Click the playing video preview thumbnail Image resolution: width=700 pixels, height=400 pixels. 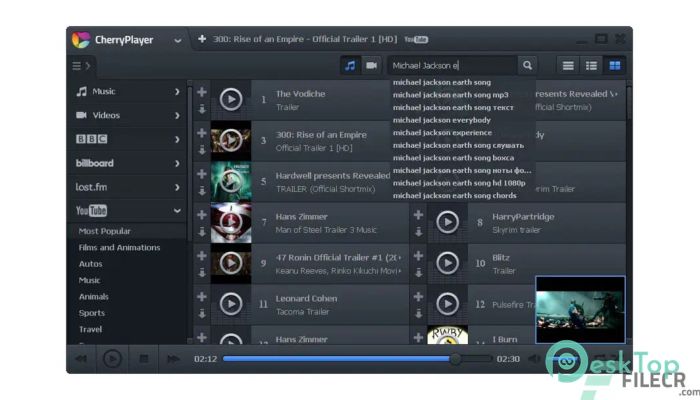point(580,310)
